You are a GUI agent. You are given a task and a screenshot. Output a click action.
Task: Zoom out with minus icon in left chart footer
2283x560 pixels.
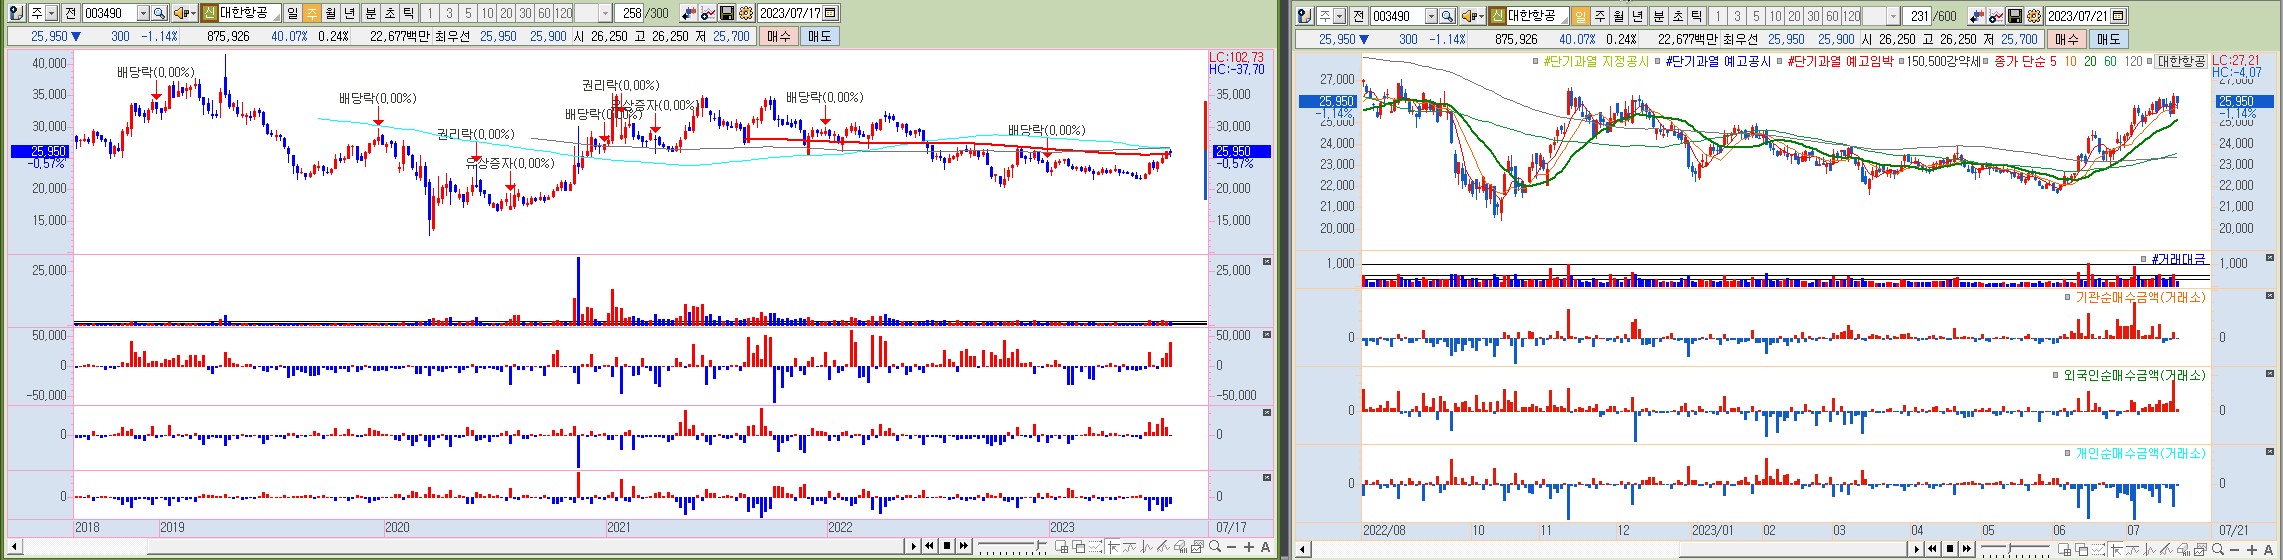pyautogui.click(x=1231, y=547)
